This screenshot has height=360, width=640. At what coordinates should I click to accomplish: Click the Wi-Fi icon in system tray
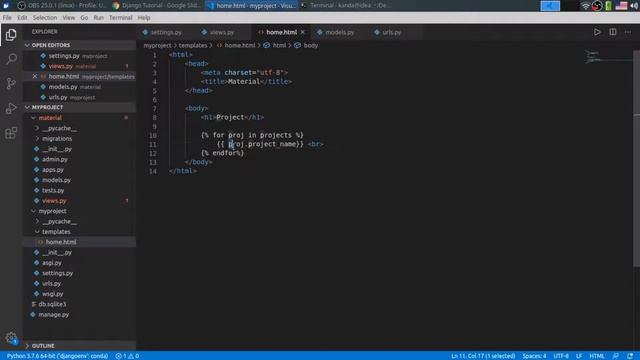pos(585,6)
